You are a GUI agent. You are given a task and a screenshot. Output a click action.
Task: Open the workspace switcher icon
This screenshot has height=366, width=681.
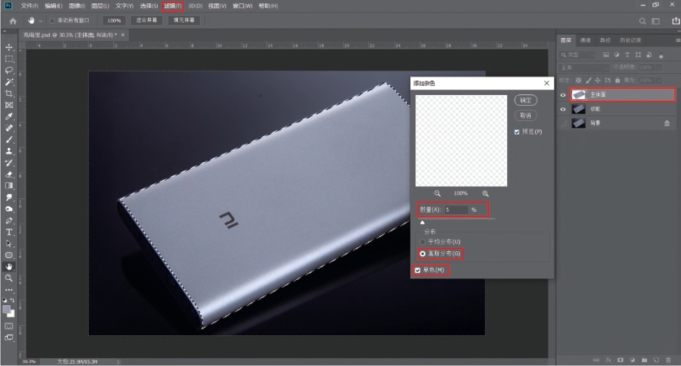[x=656, y=21]
